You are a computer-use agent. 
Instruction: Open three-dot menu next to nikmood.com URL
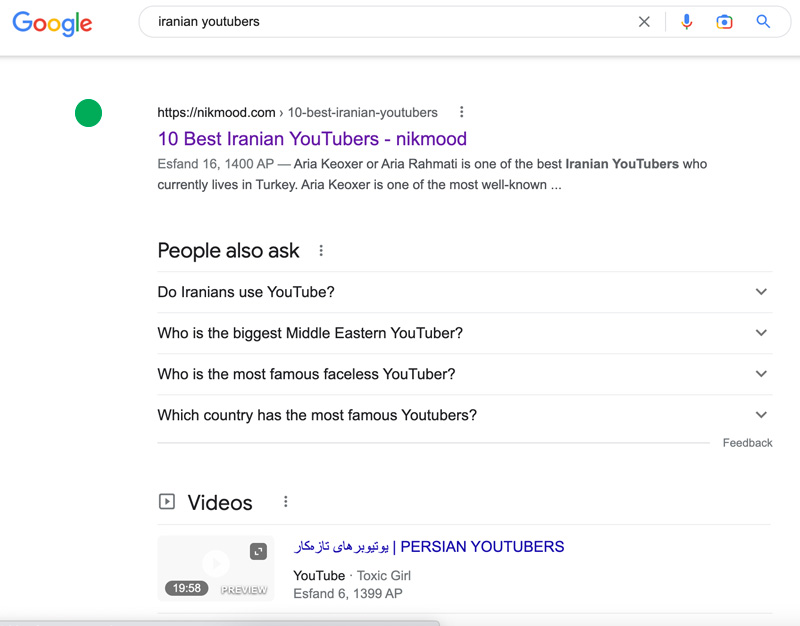click(461, 112)
